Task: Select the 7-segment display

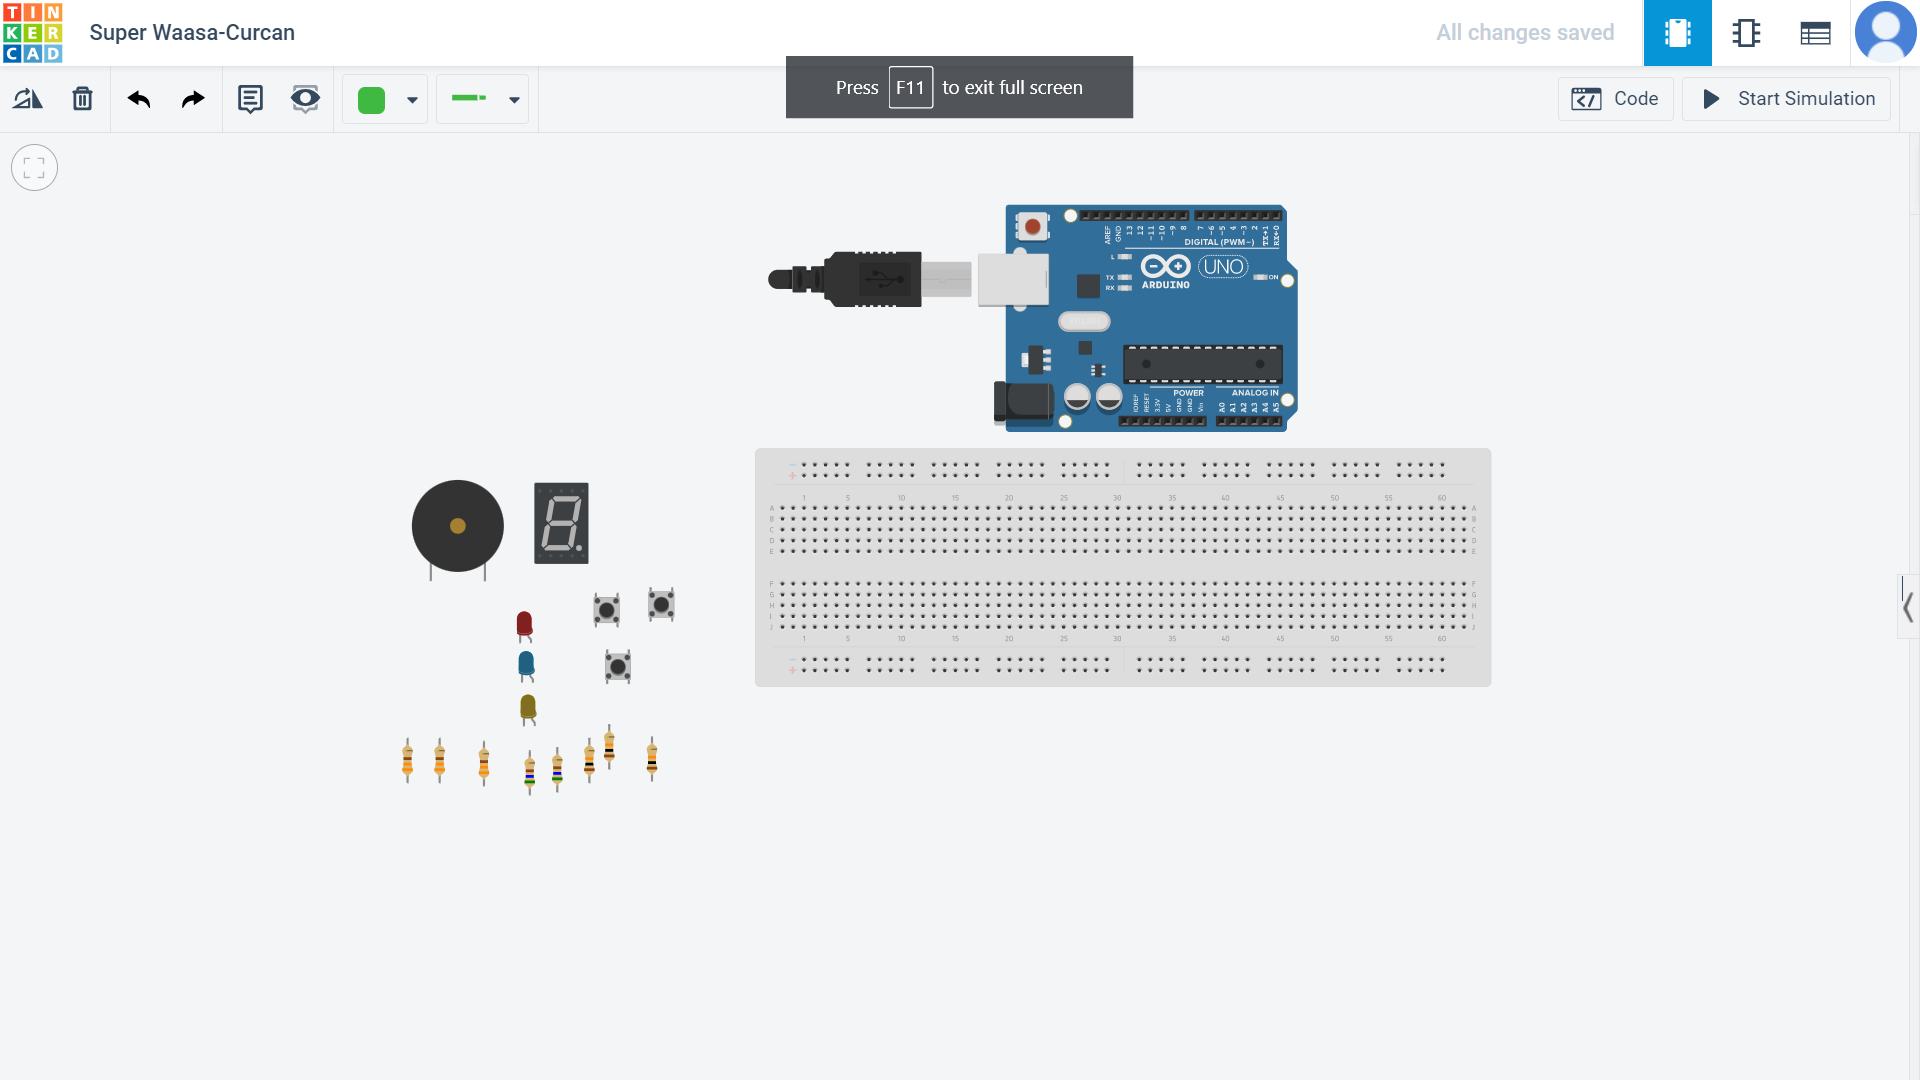Action: coord(561,523)
